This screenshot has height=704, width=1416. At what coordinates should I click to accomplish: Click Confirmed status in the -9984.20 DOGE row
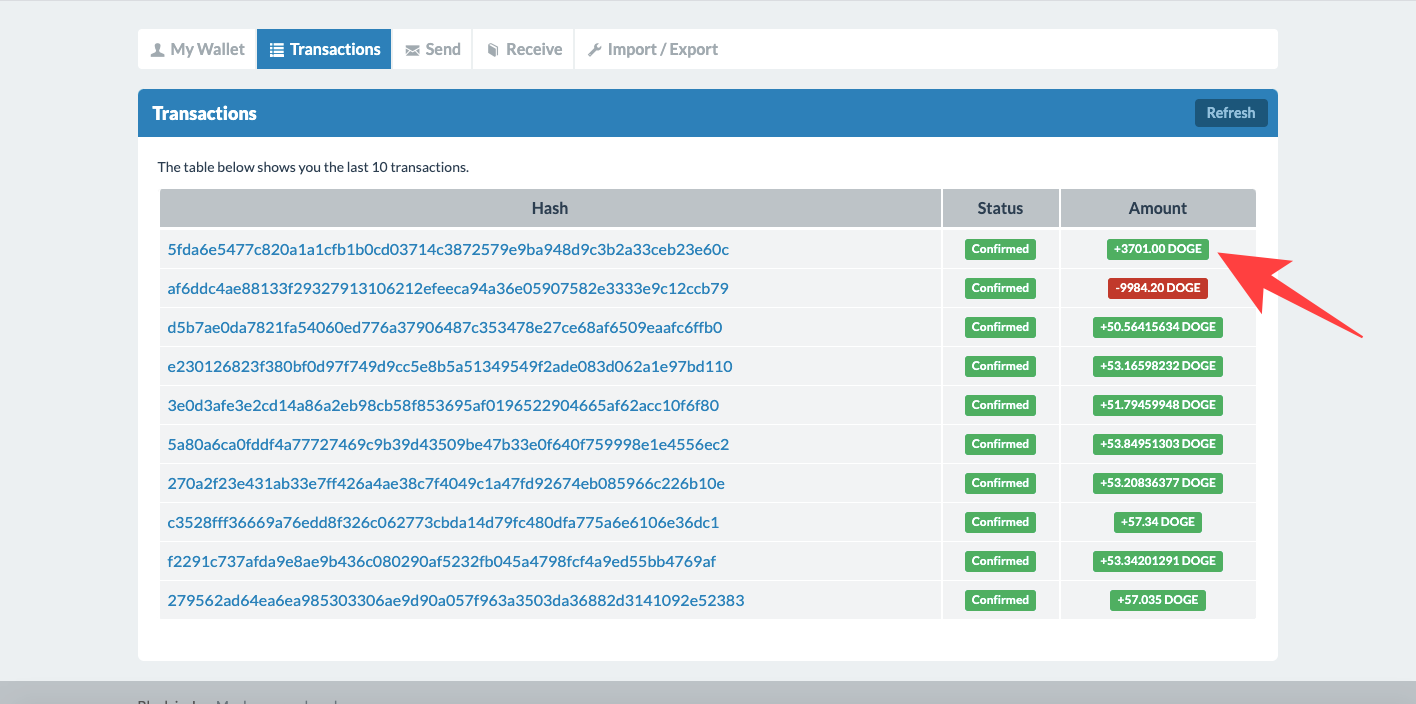pos(1000,288)
